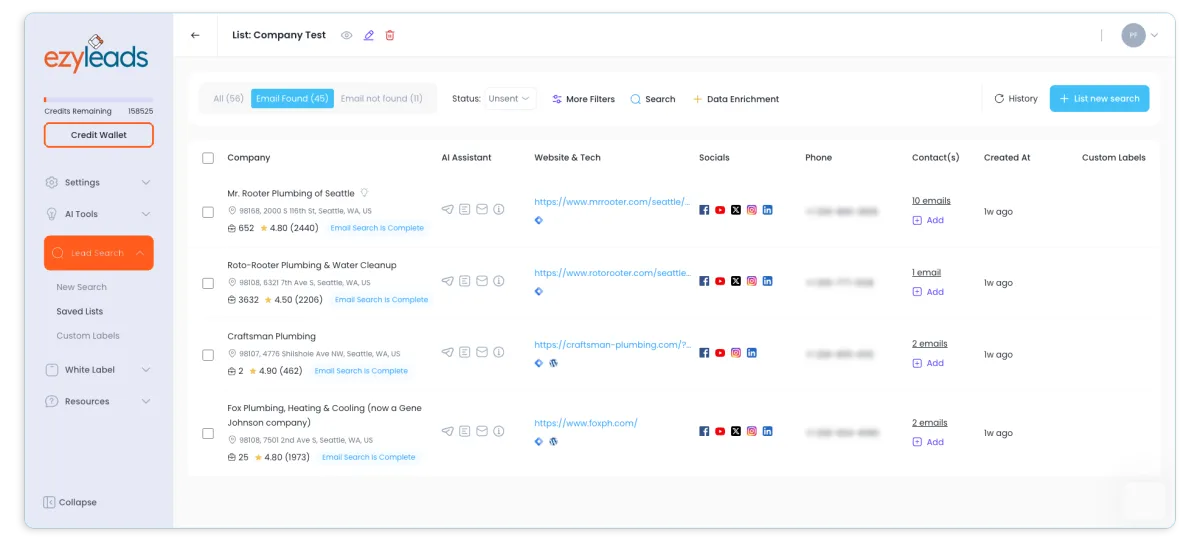Add a contact for Craftsman Plumbing
This screenshot has height=557, width=1200.
pos(928,363)
